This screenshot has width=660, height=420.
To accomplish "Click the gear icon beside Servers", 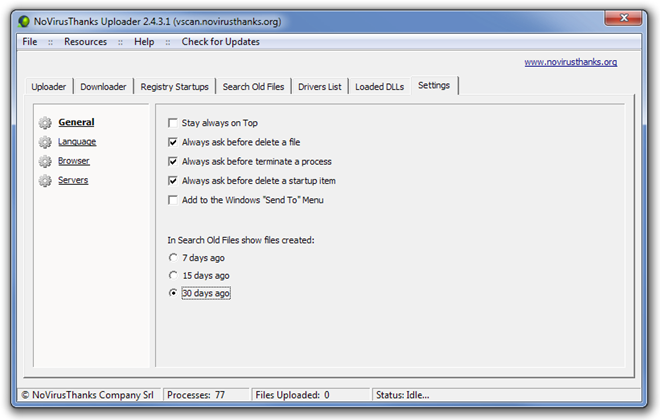I will coord(45,181).
